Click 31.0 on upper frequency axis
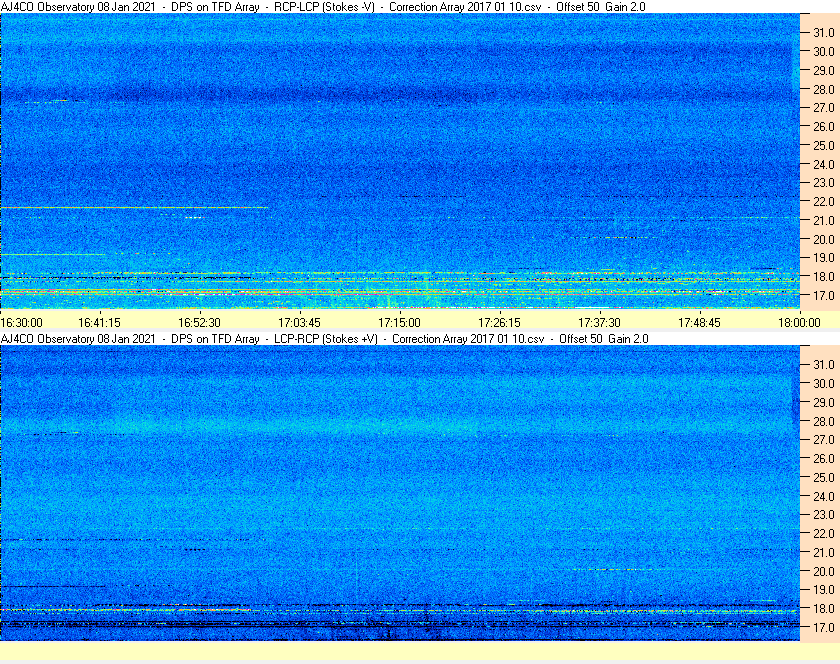The image size is (840, 664). pos(823,33)
